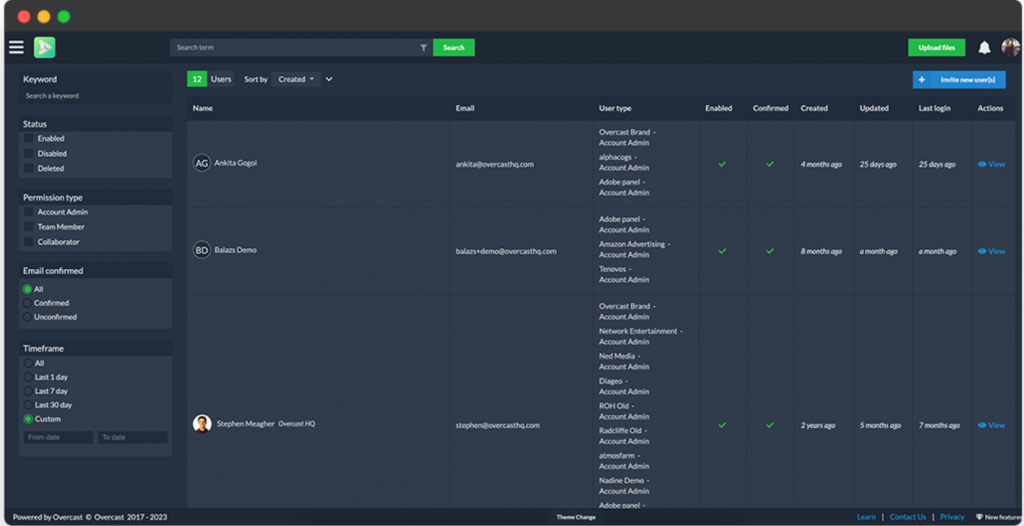Open the Contact Us footer link
The width and height of the screenshot is (1024, 526).
908,517
